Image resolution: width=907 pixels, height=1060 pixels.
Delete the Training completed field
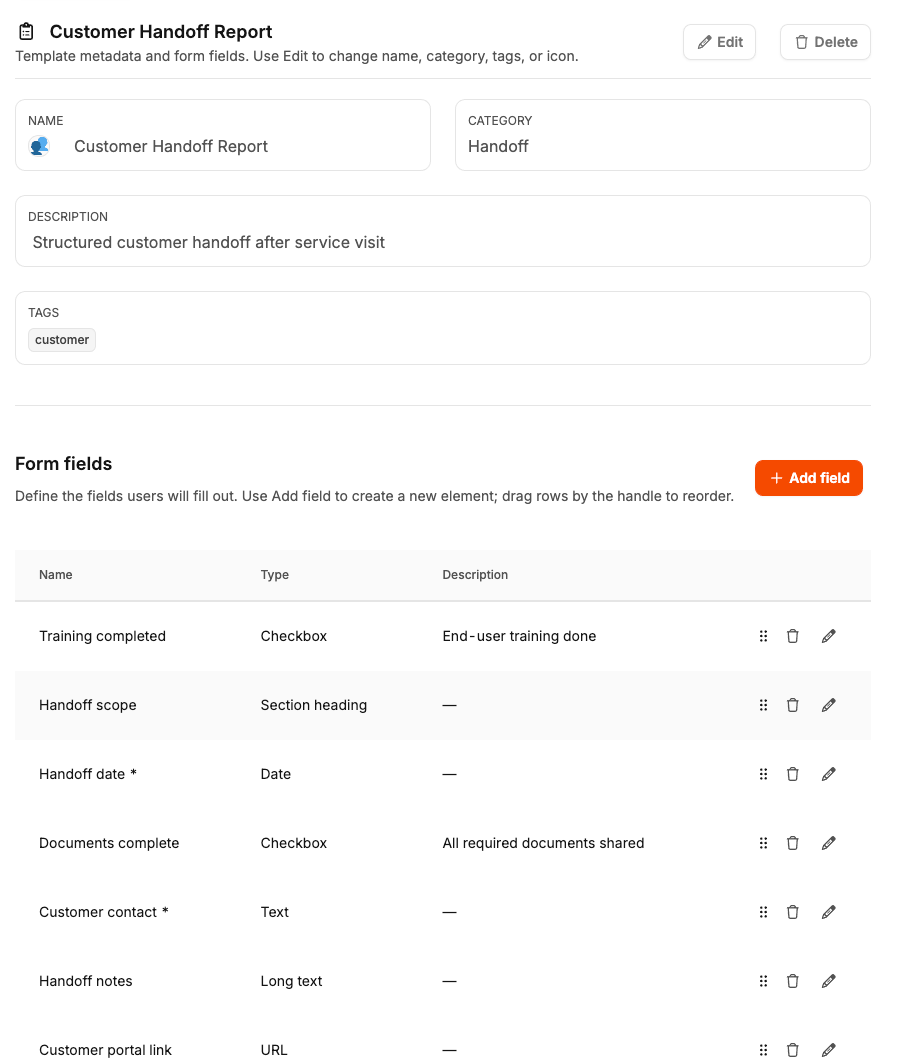tap(793, 636)
